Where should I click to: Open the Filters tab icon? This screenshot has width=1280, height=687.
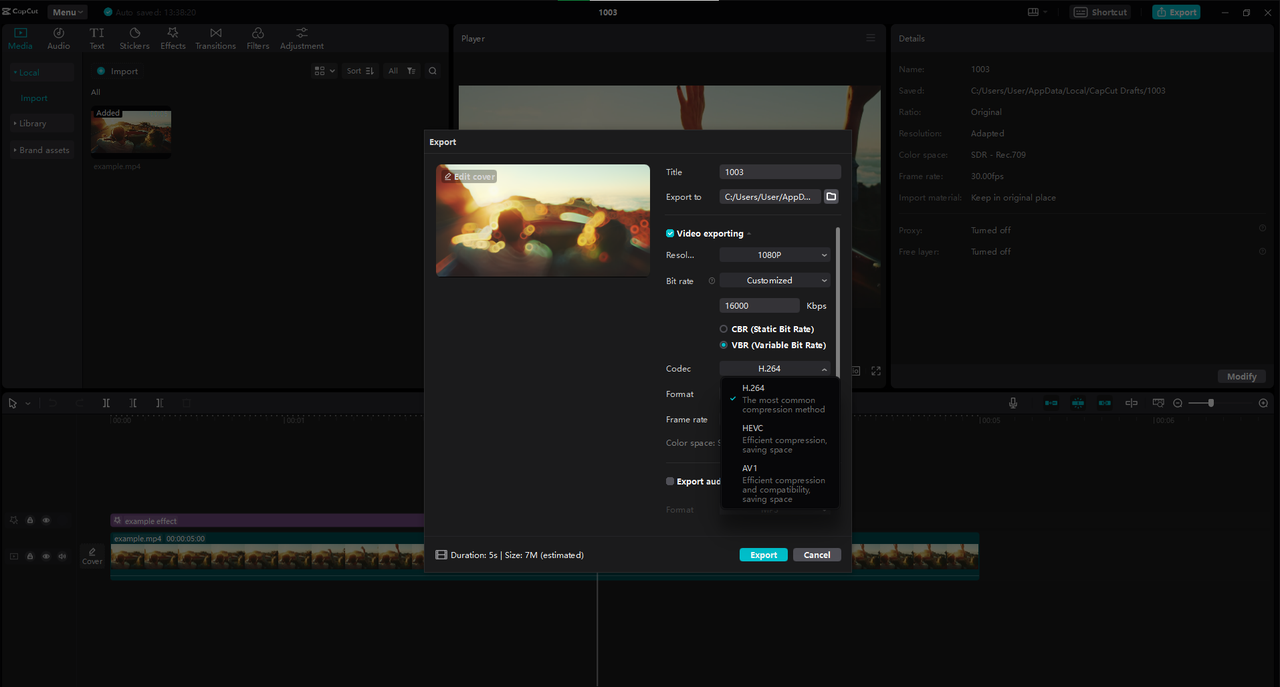(x=258, y=33)
